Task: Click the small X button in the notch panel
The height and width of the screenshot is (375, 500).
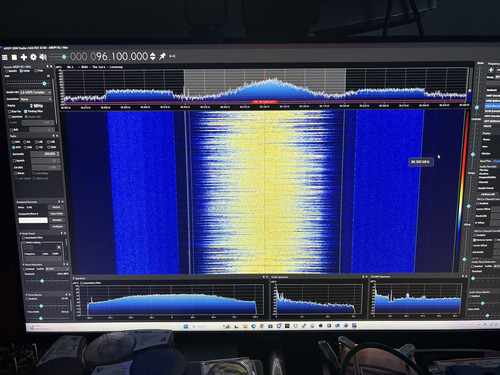Action: (59, 247)
